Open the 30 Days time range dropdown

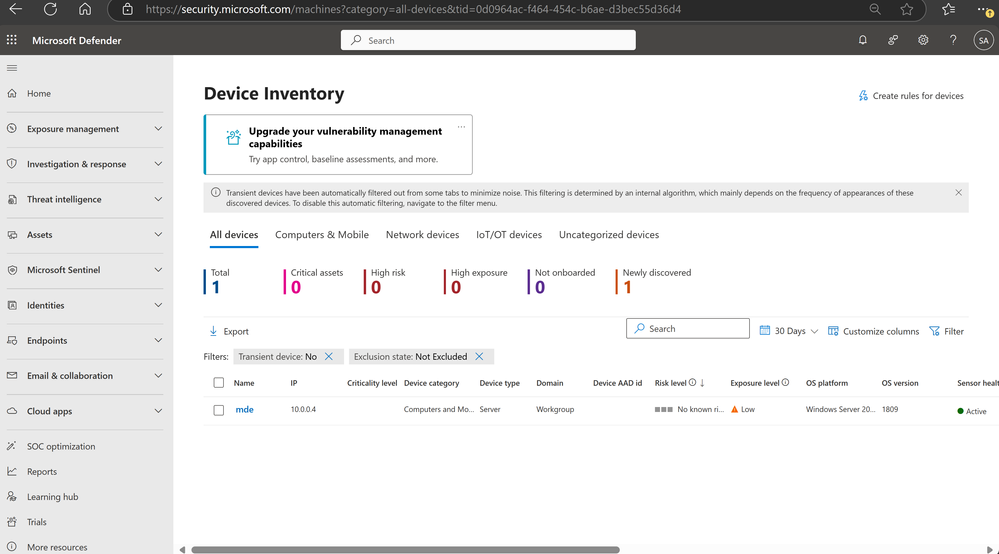(789, 331)
